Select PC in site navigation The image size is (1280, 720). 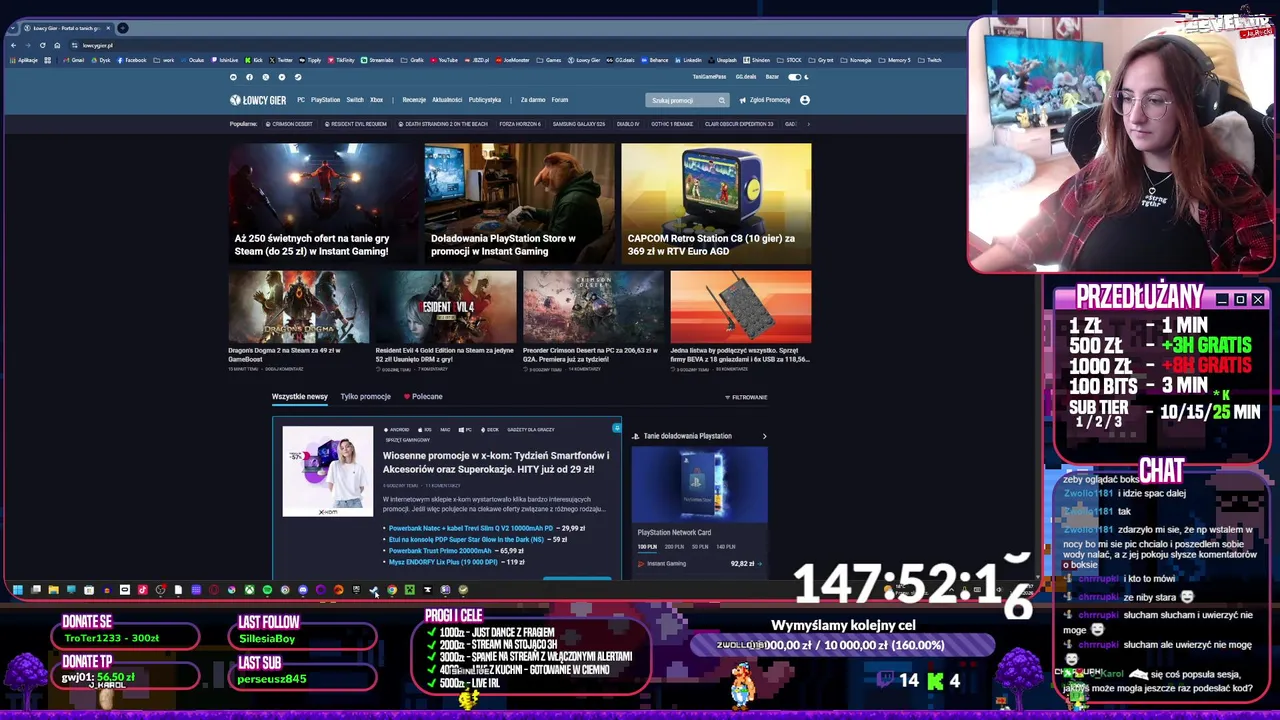[301, 100]
